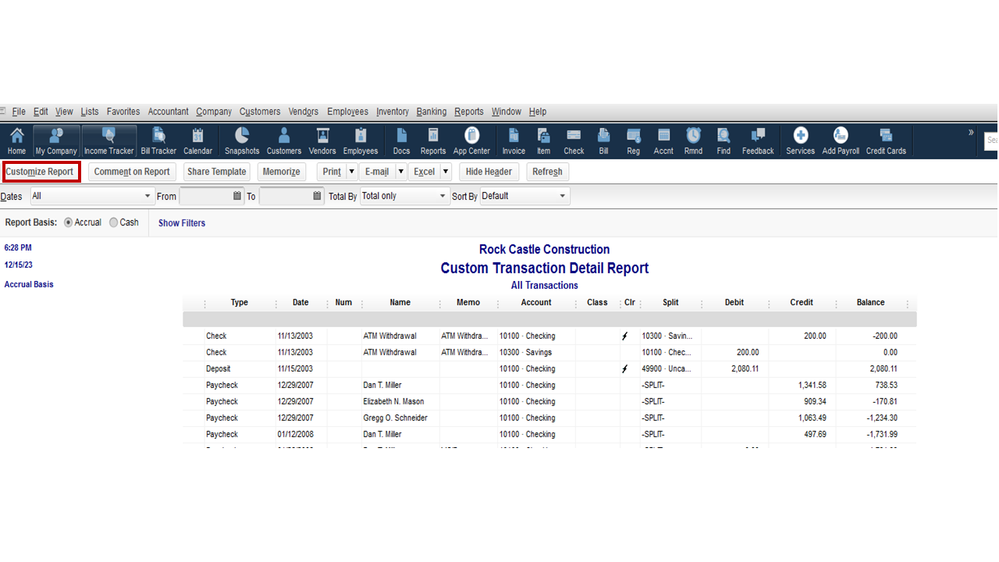
Task: Click the Hide Header button
Action: 489,171
